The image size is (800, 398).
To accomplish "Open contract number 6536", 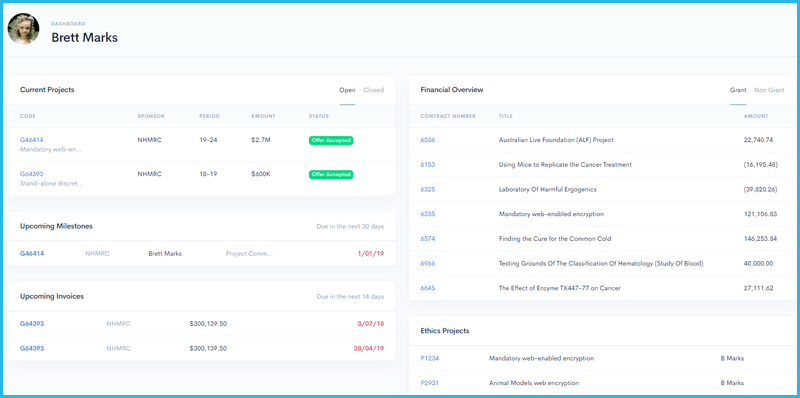I will coord(428,140).
